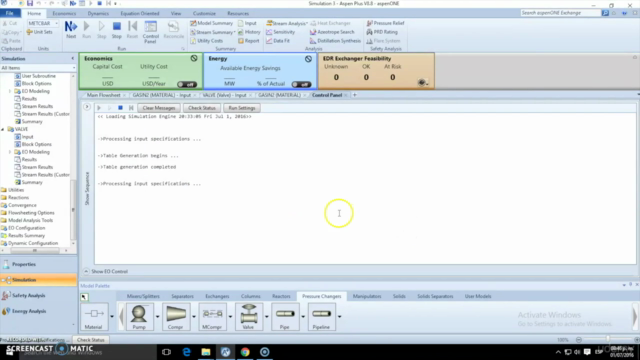The image size is (640, 360).
Task: Open File Explorer from taskbar
Action: [x=206, y=352]
